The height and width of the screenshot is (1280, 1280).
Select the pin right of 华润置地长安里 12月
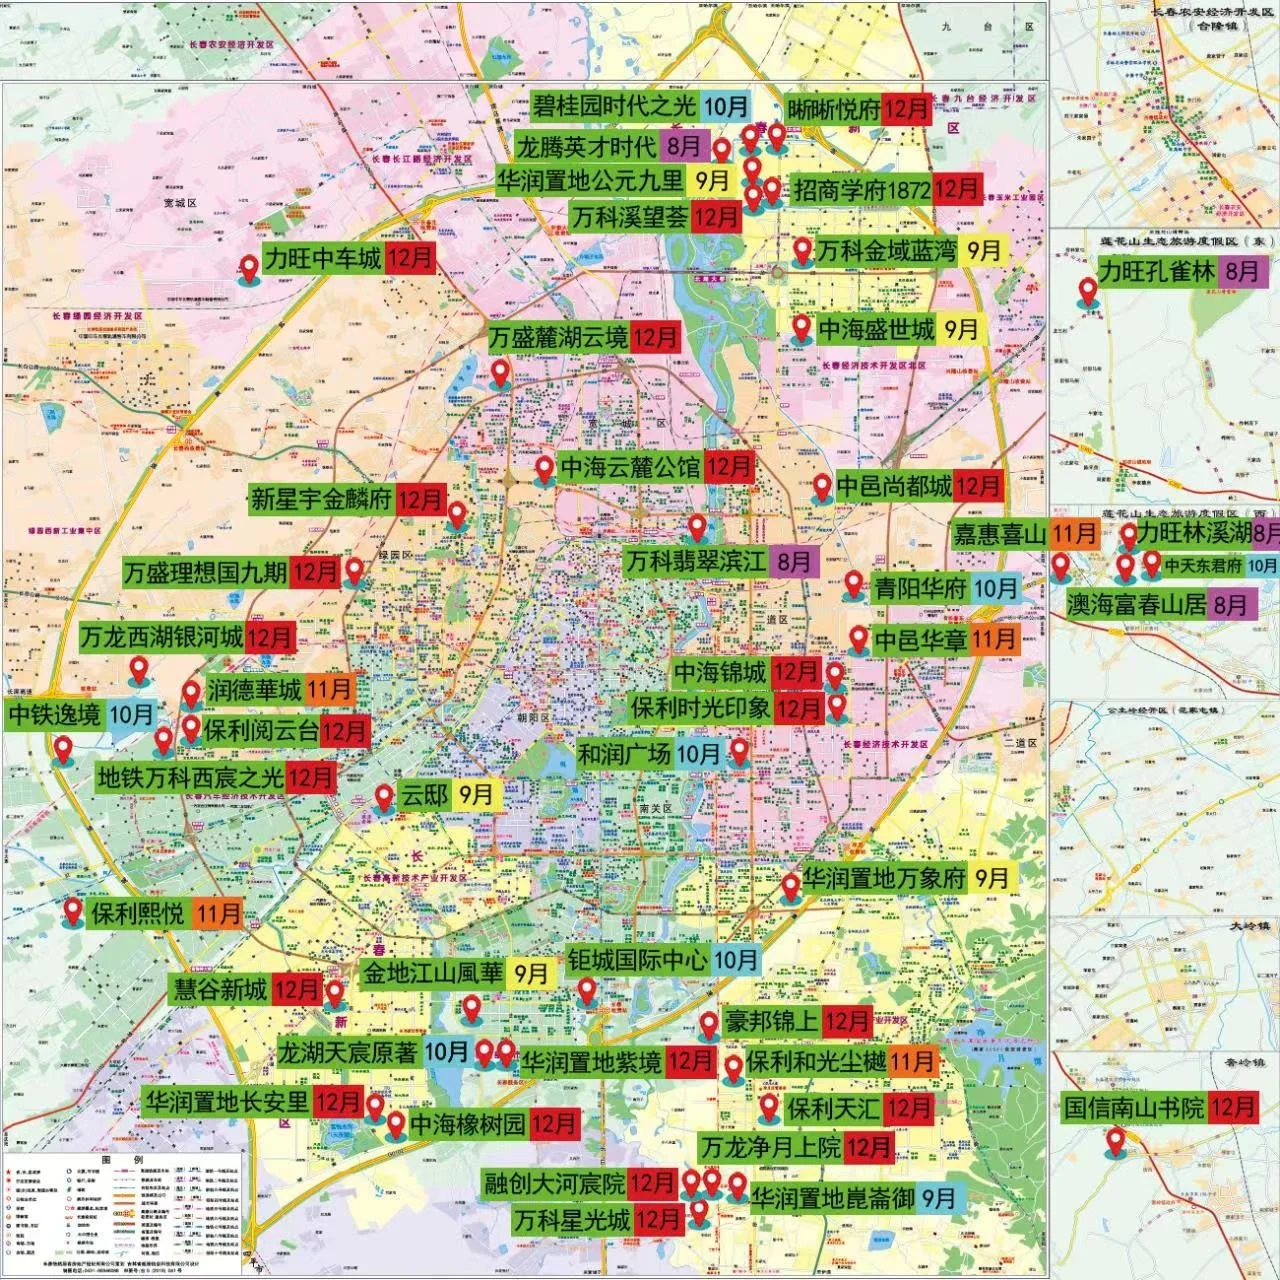point(375,1108)
